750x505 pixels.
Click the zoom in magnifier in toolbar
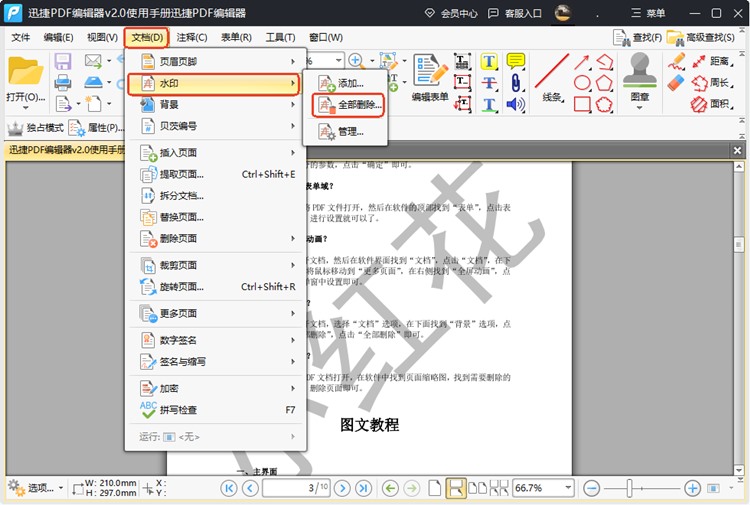click(x=355, y=60)
